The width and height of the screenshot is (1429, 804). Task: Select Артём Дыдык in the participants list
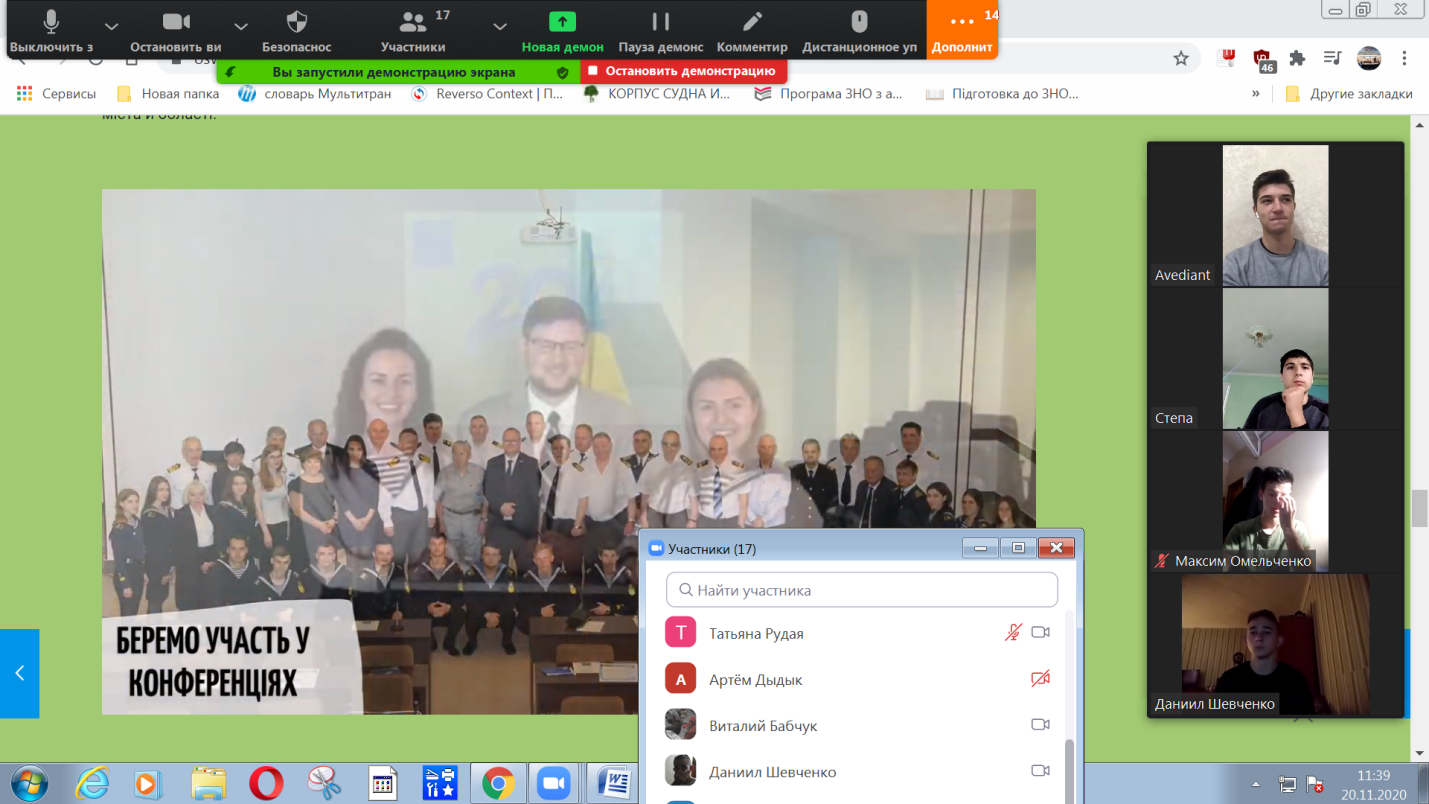pos(855,679)
